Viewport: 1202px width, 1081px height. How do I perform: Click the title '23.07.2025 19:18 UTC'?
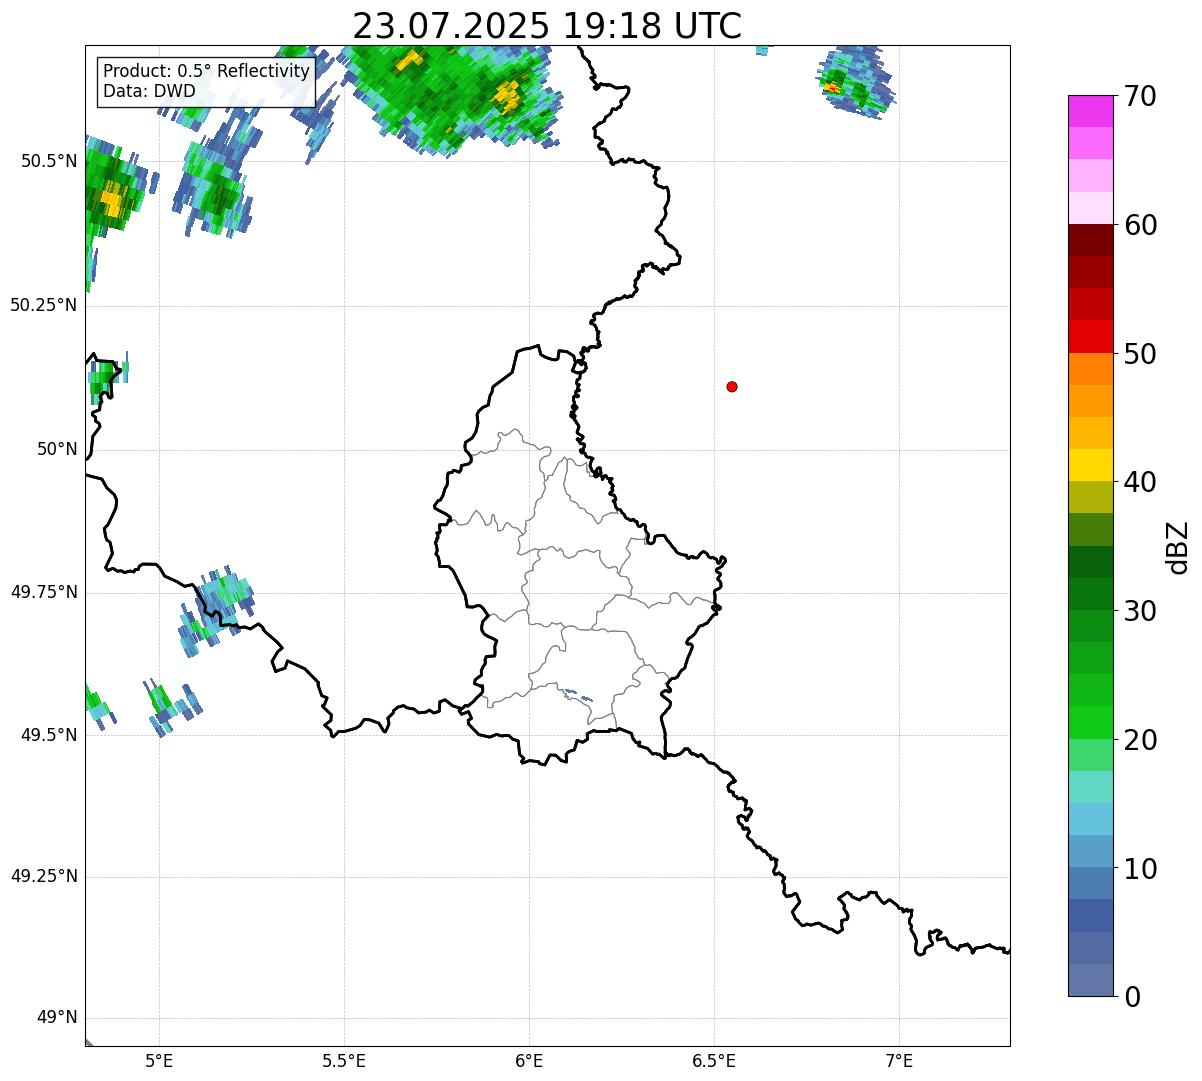pos(547,25)
